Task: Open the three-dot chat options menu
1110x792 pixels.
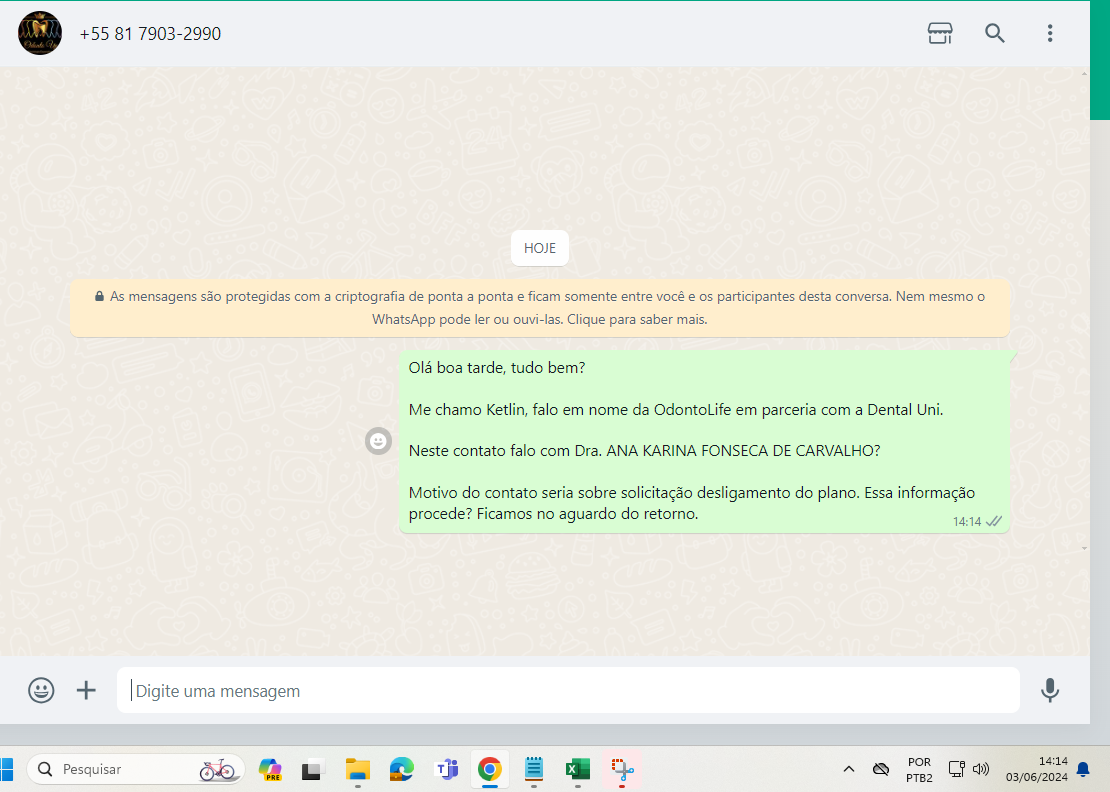Action: click(x=1049, y=33)
